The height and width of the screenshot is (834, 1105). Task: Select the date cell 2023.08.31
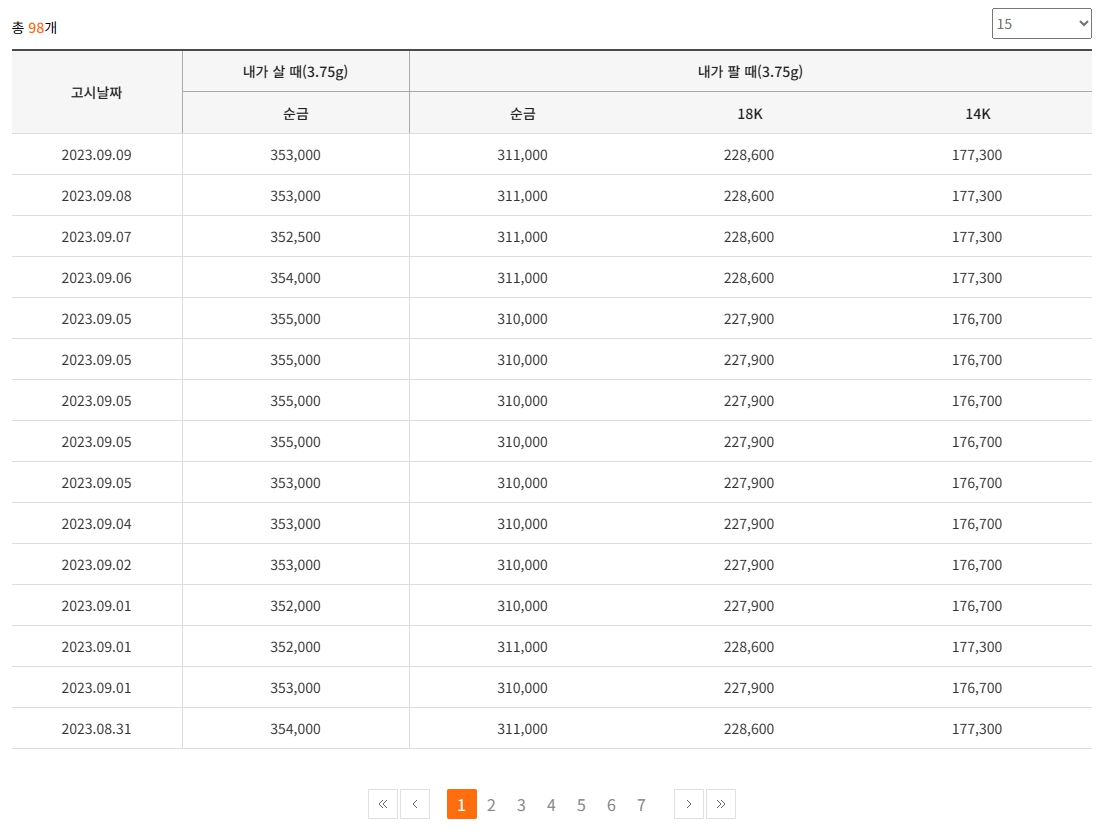[97, 729]
